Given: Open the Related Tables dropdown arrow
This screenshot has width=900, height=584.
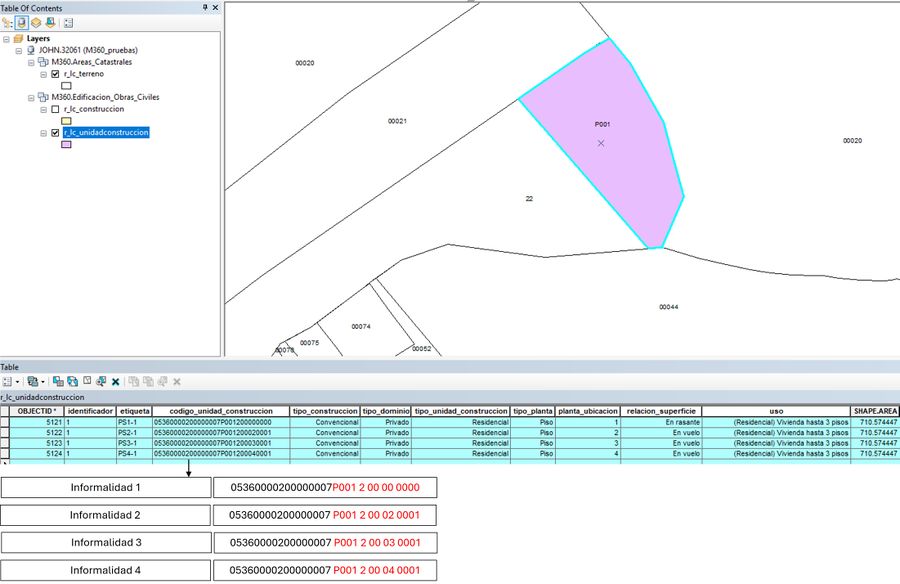Looking at the screenshot, I should coord(43,382).
